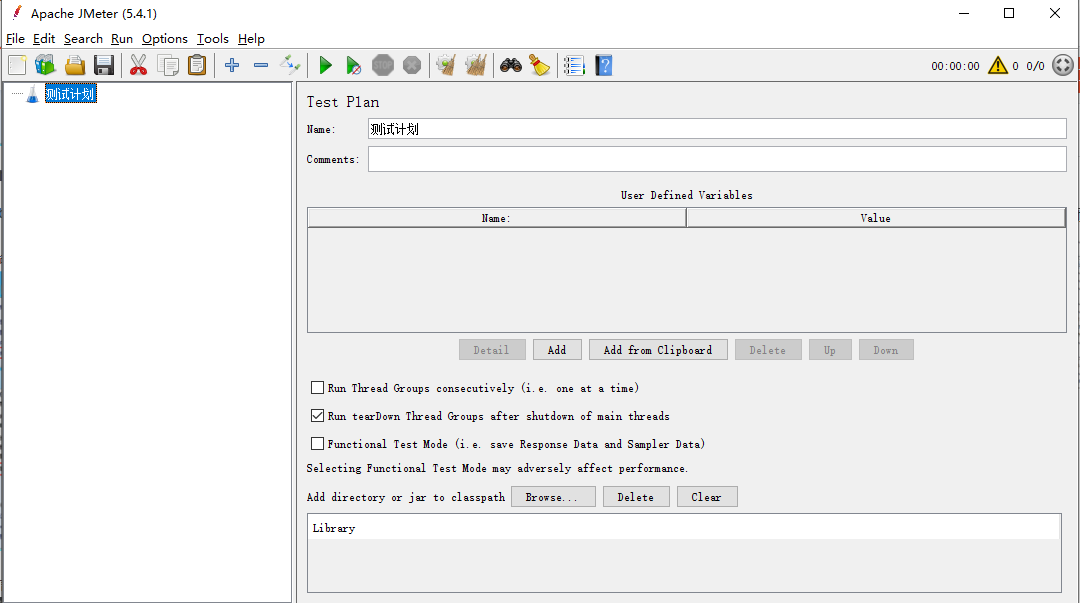The width and height of the screenshot is (1080, 603).
Task: Click the New test plan icon
Action: point(17,65)
